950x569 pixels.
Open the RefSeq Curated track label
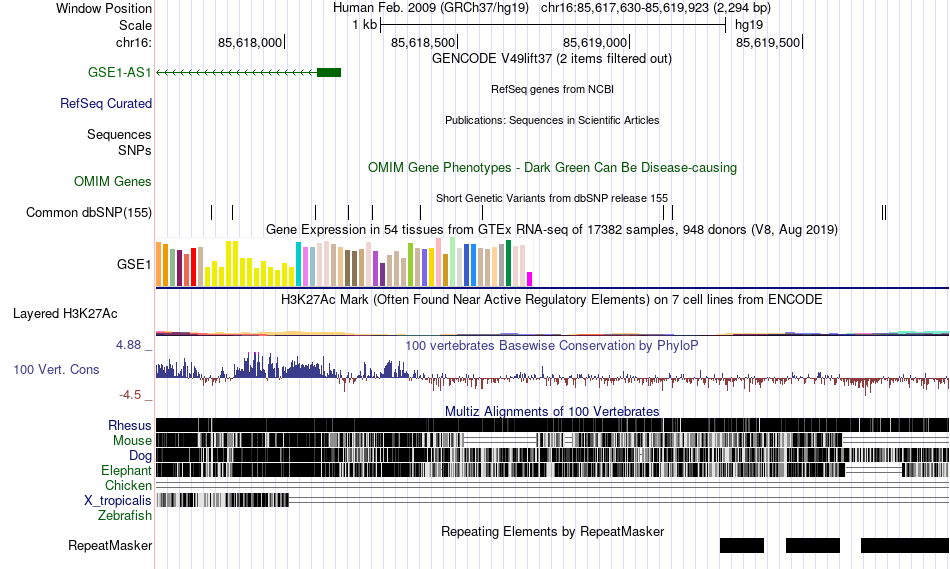(106, 104)
